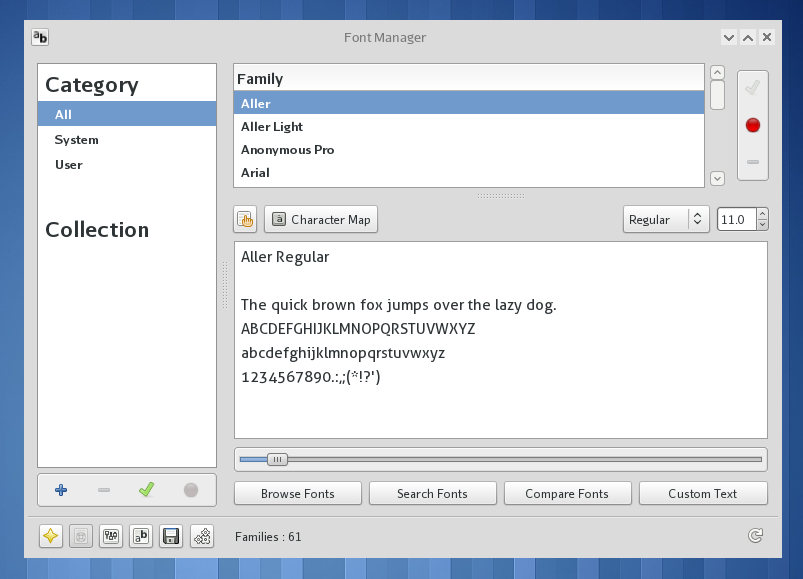The width and height of the screenshot is (803, 579).
Task: Click the window roll-up chevron in title bar
Action: pyautogui.click(x=748, y=37)
